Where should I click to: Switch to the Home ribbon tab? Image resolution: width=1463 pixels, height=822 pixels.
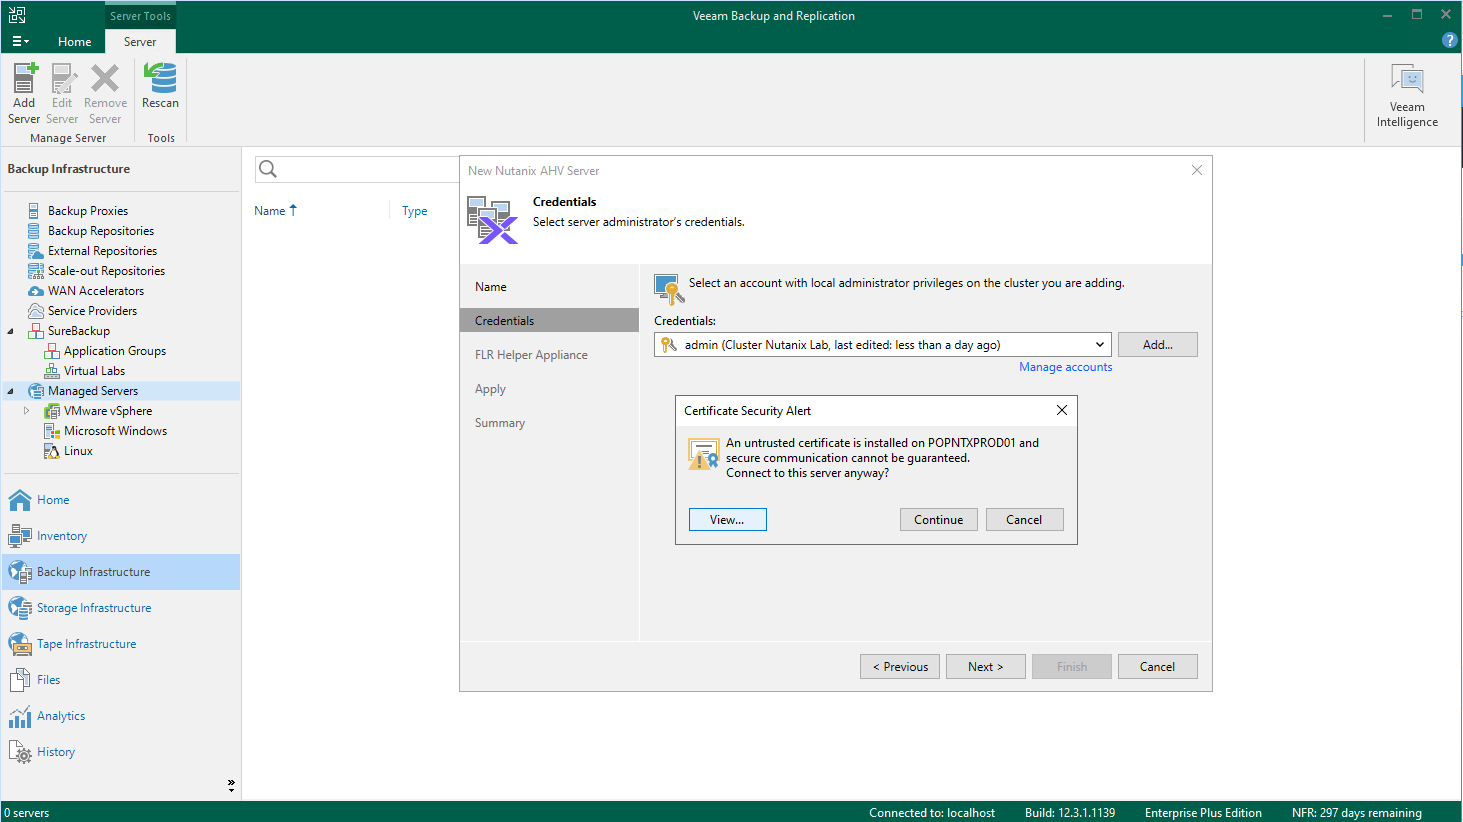74,41
